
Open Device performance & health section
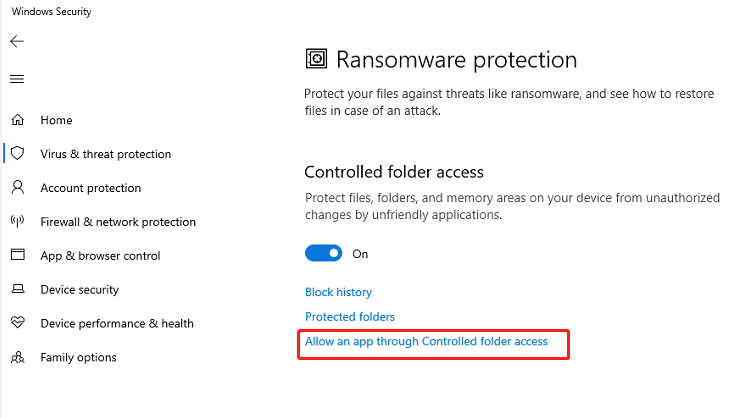pyautogui.click(x=117, y=323)
